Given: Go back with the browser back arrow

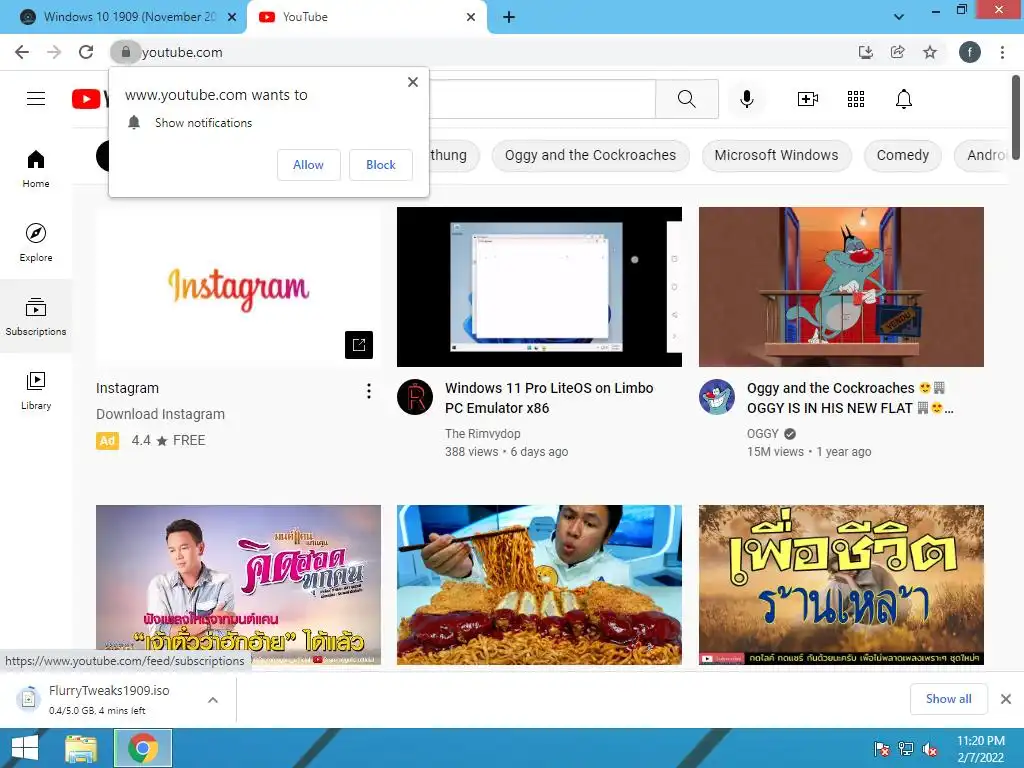Looking at the screenshot, I should [22, 52].
